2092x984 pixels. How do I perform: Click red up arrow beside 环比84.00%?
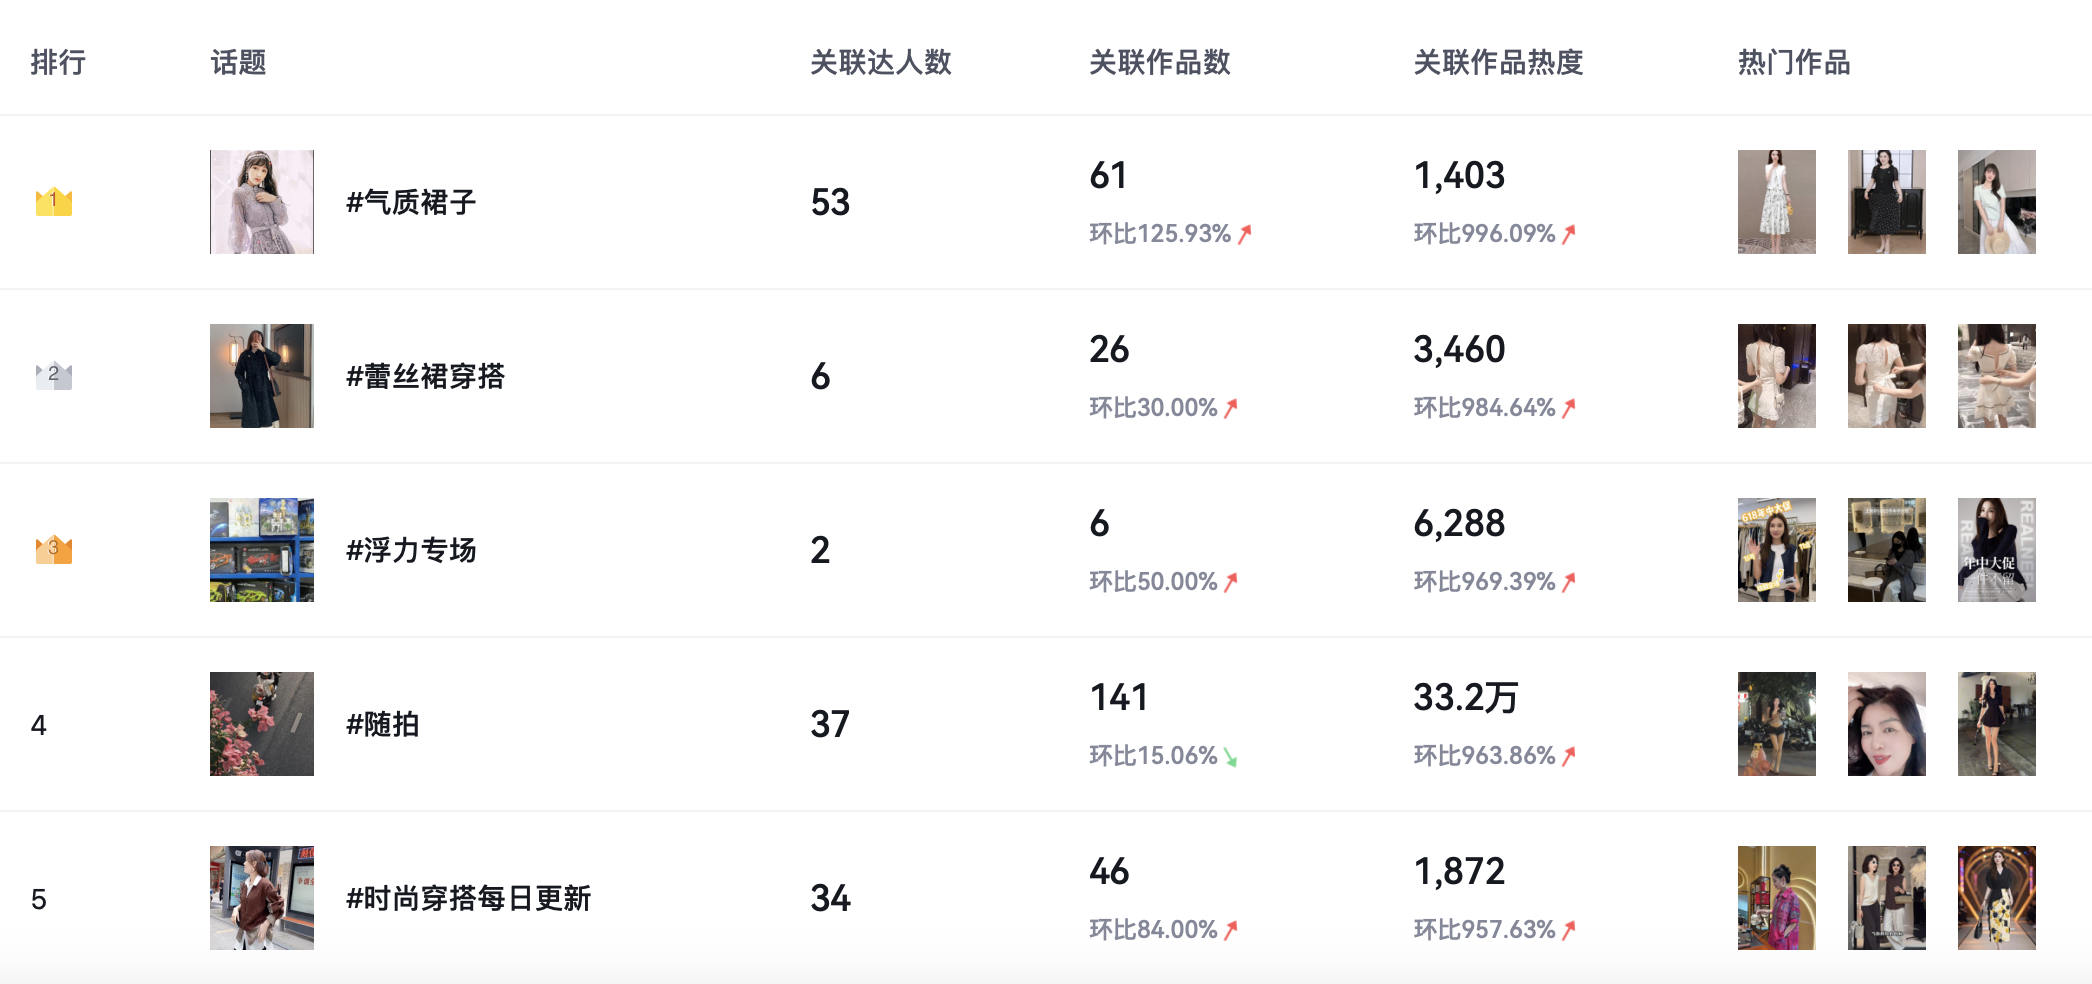1231,930
